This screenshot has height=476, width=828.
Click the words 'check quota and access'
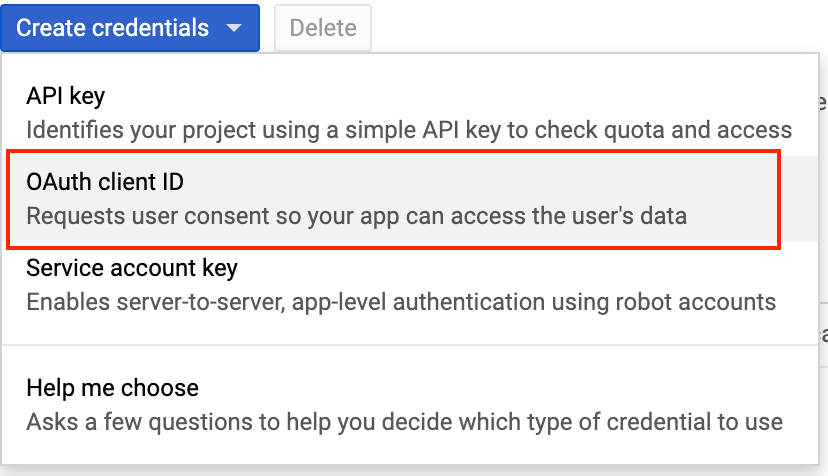pos(663,130)
